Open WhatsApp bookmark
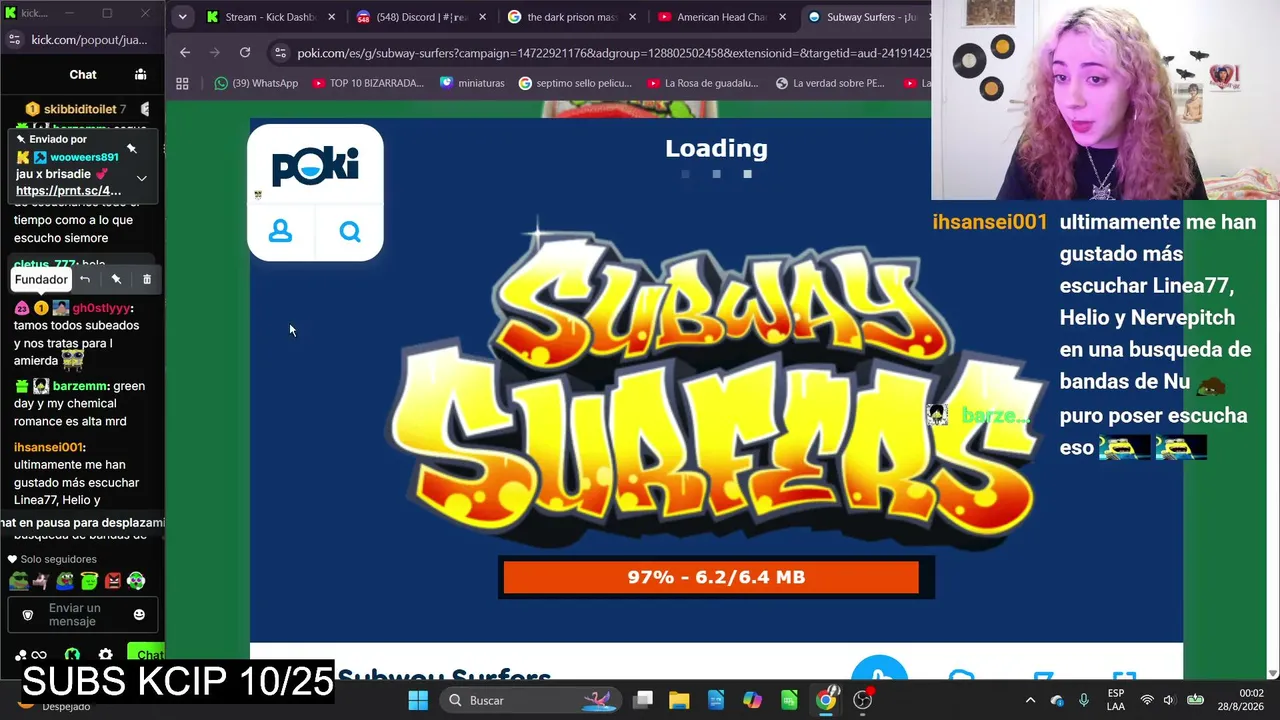 click(x=256, y=83)
